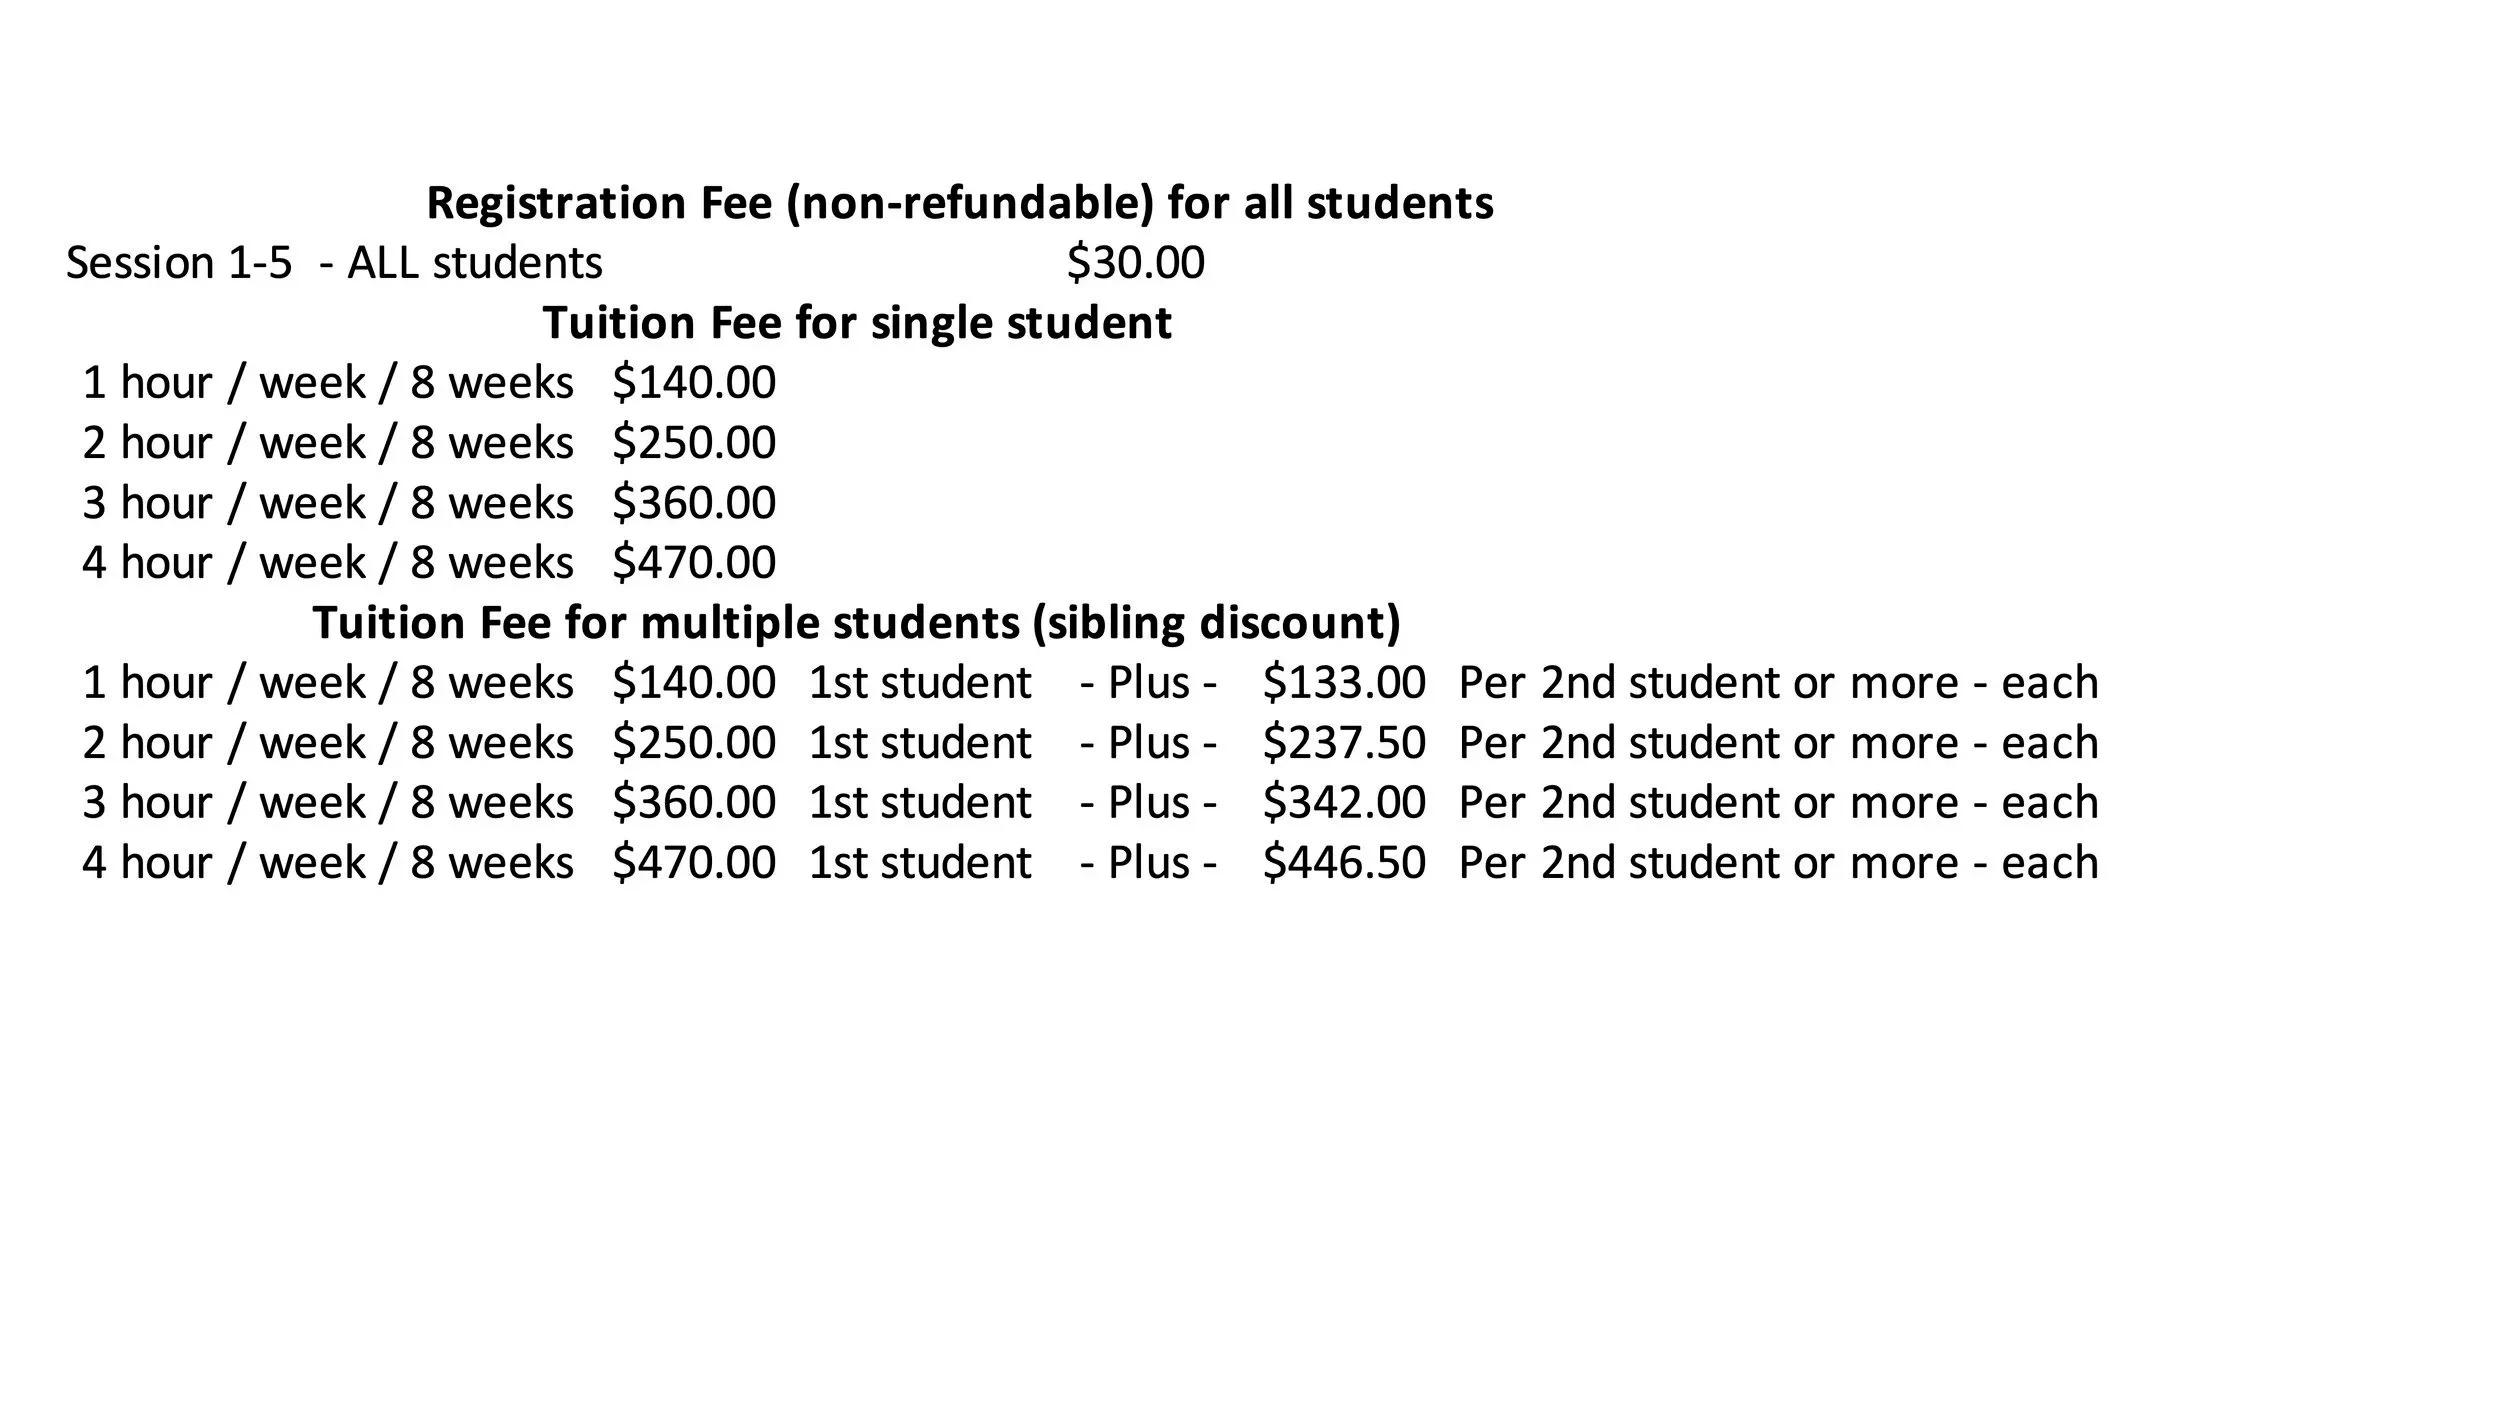
Task: Click Session 1-5 ALL students text
Action: tap(334, 263)
